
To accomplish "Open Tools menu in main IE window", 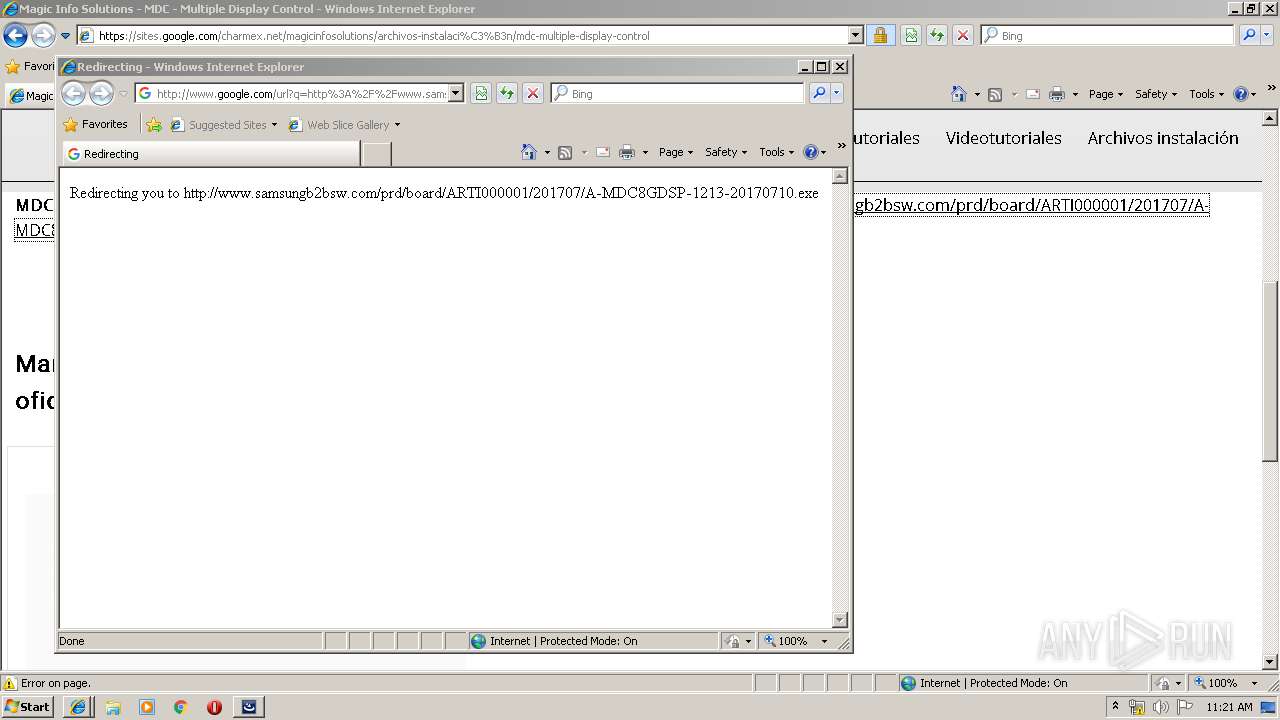I will click(x=1207, y=94).
